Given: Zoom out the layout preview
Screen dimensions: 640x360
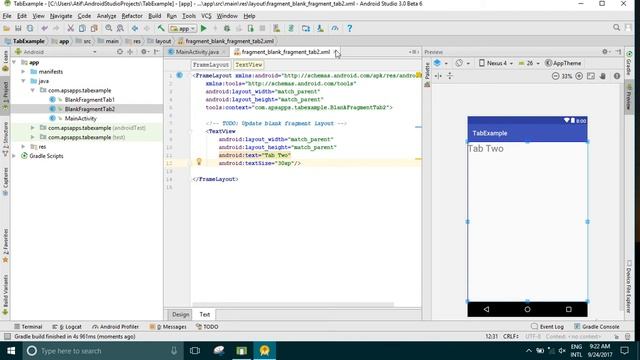Looking at the screenshot, I should pos(555,76).
